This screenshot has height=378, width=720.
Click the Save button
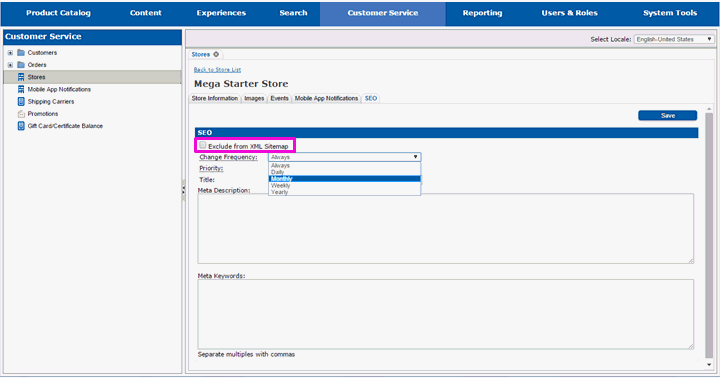coord(668,116)
